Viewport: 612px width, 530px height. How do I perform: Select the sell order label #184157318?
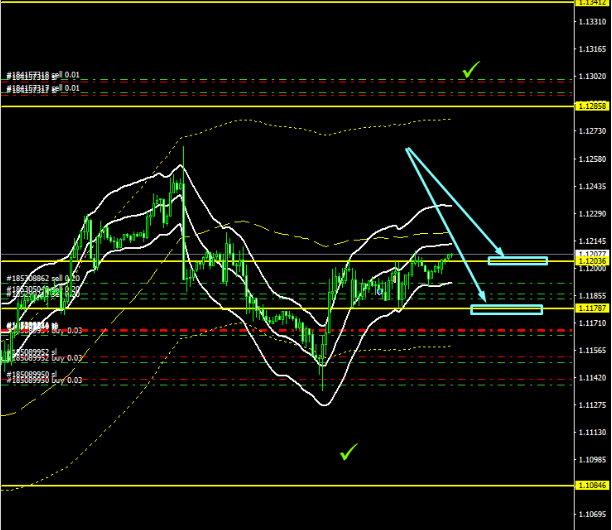pos(44,75)
